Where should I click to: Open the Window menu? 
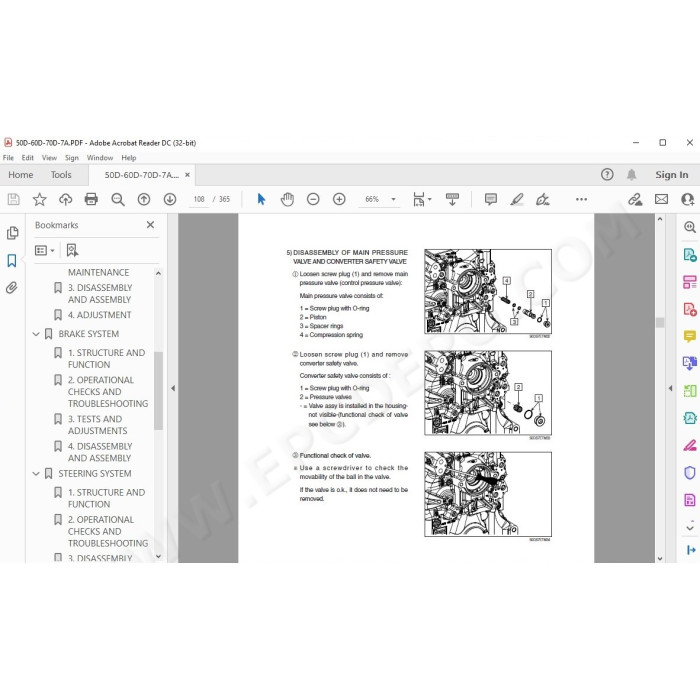pyautogui.click(x=100, y=158)
